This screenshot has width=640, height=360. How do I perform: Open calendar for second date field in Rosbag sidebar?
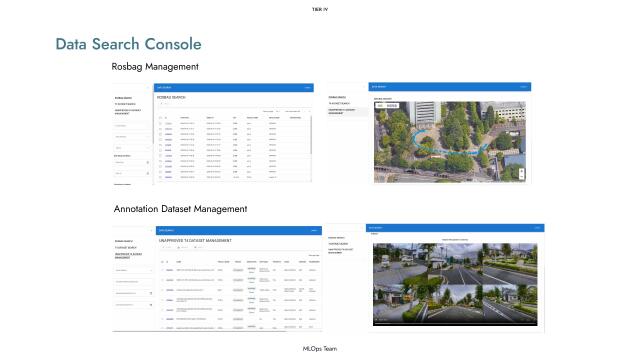148,173
